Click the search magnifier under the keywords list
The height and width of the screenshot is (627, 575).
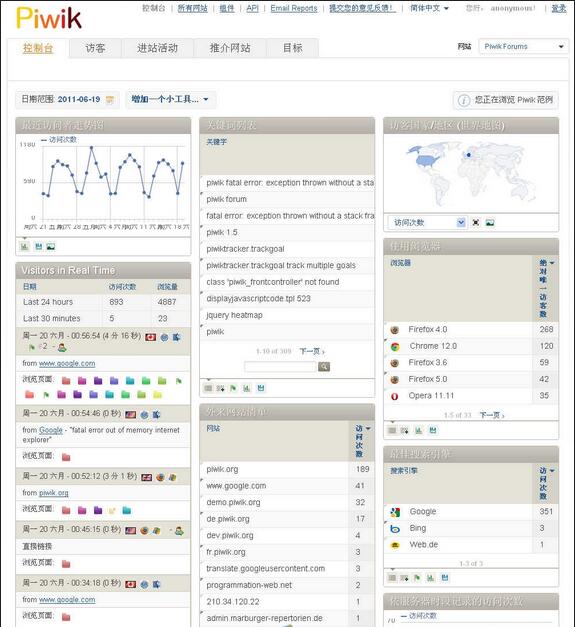(324, 366)
